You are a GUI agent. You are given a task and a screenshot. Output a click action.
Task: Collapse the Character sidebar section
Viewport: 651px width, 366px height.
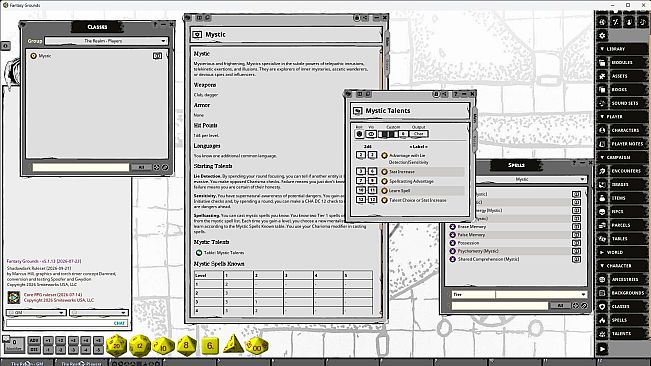pos(622,266)
